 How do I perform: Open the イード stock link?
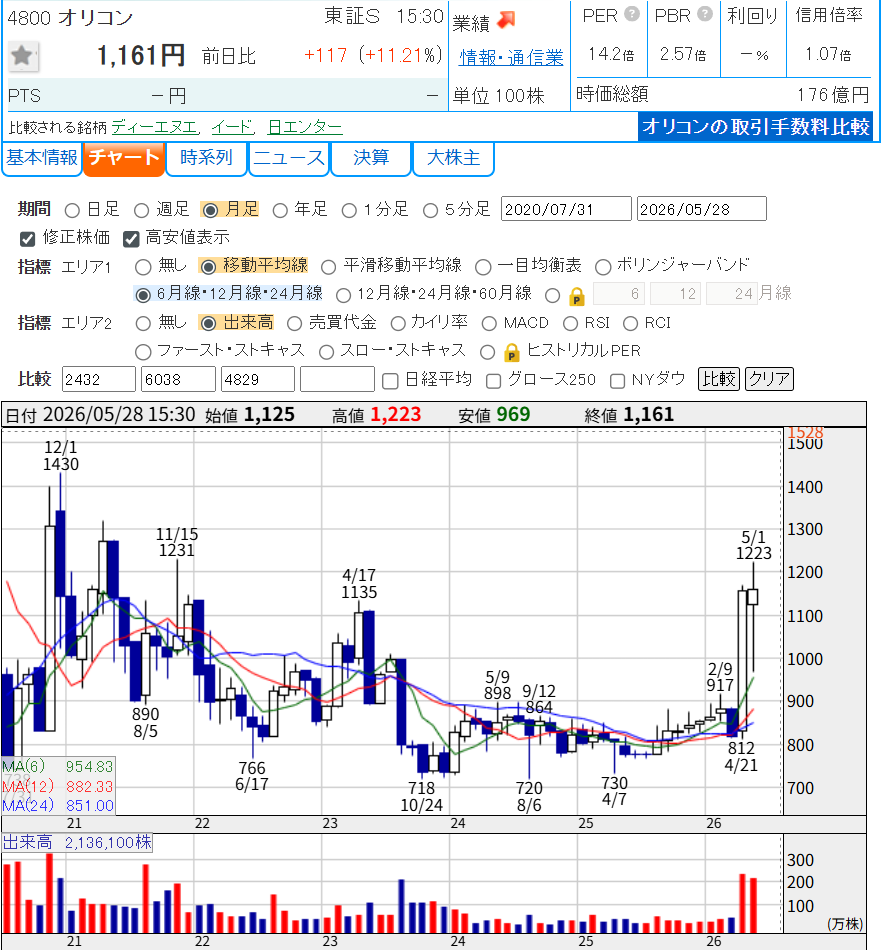click(x=233, y=127)
